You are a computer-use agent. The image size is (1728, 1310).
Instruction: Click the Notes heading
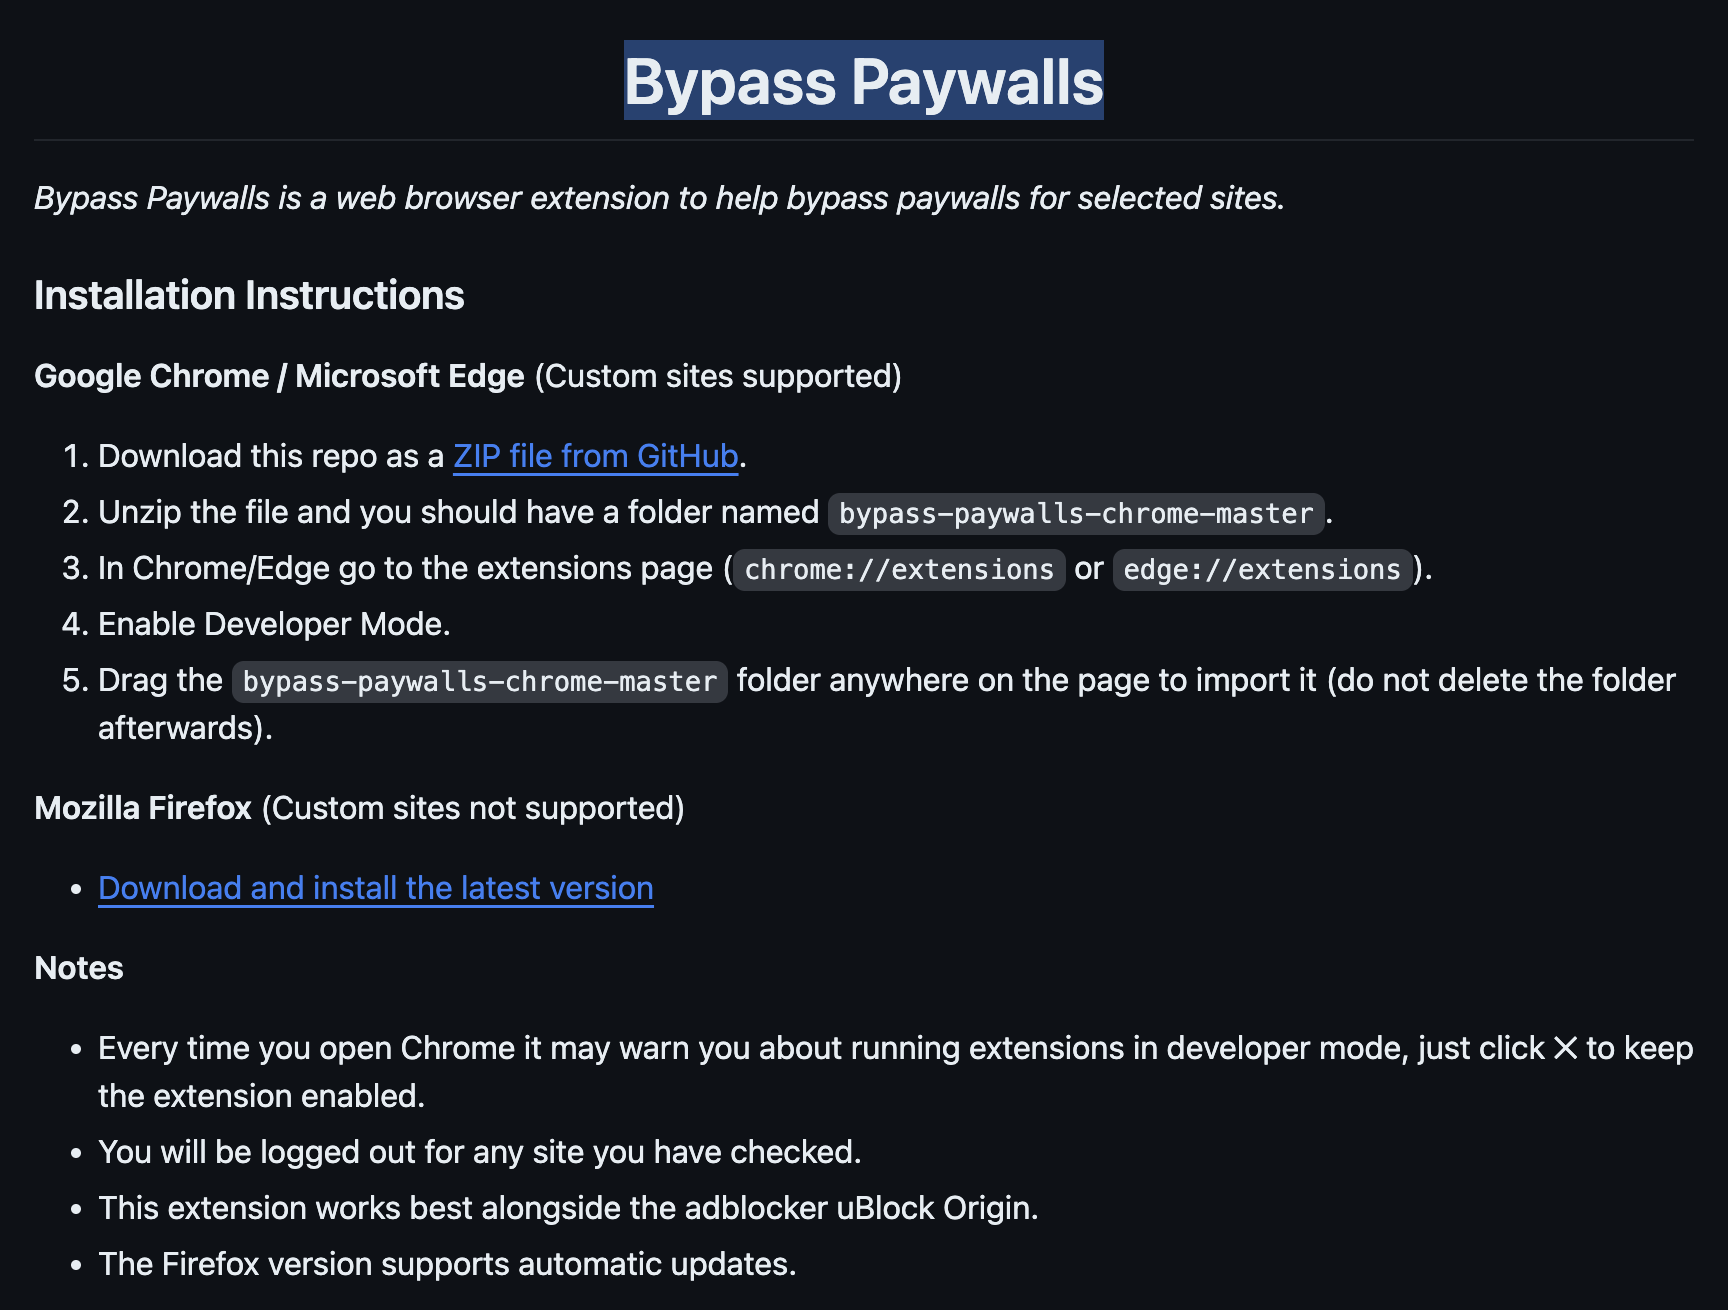pos(79,968)
